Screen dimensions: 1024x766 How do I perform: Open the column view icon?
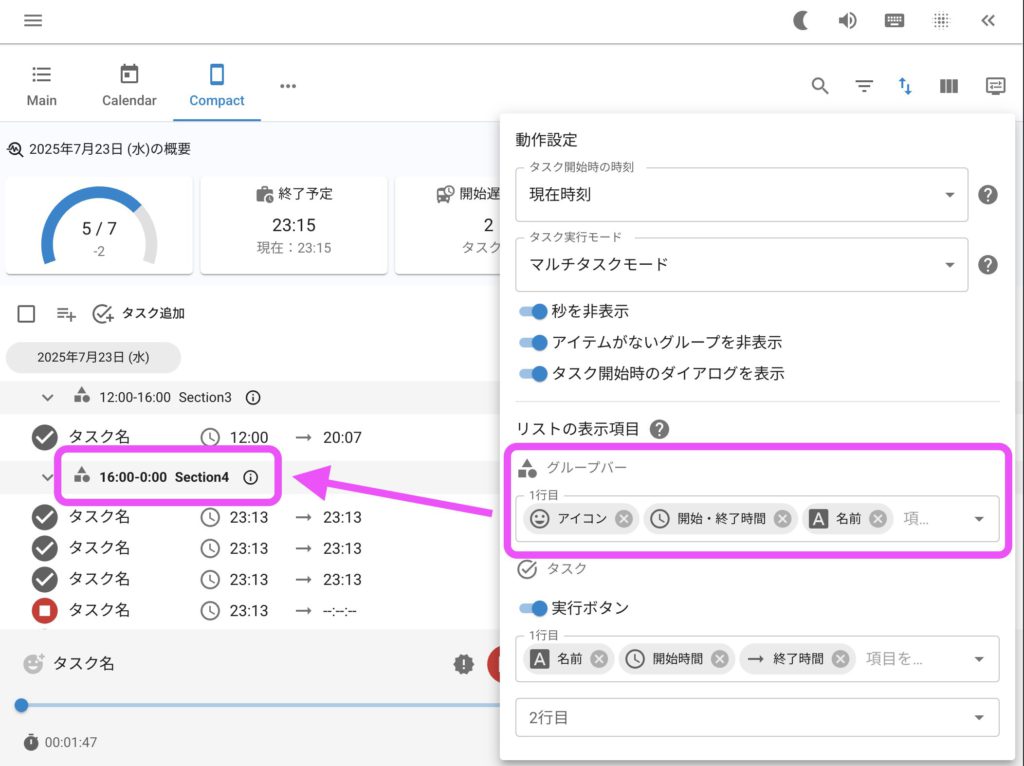pos(948,86)
